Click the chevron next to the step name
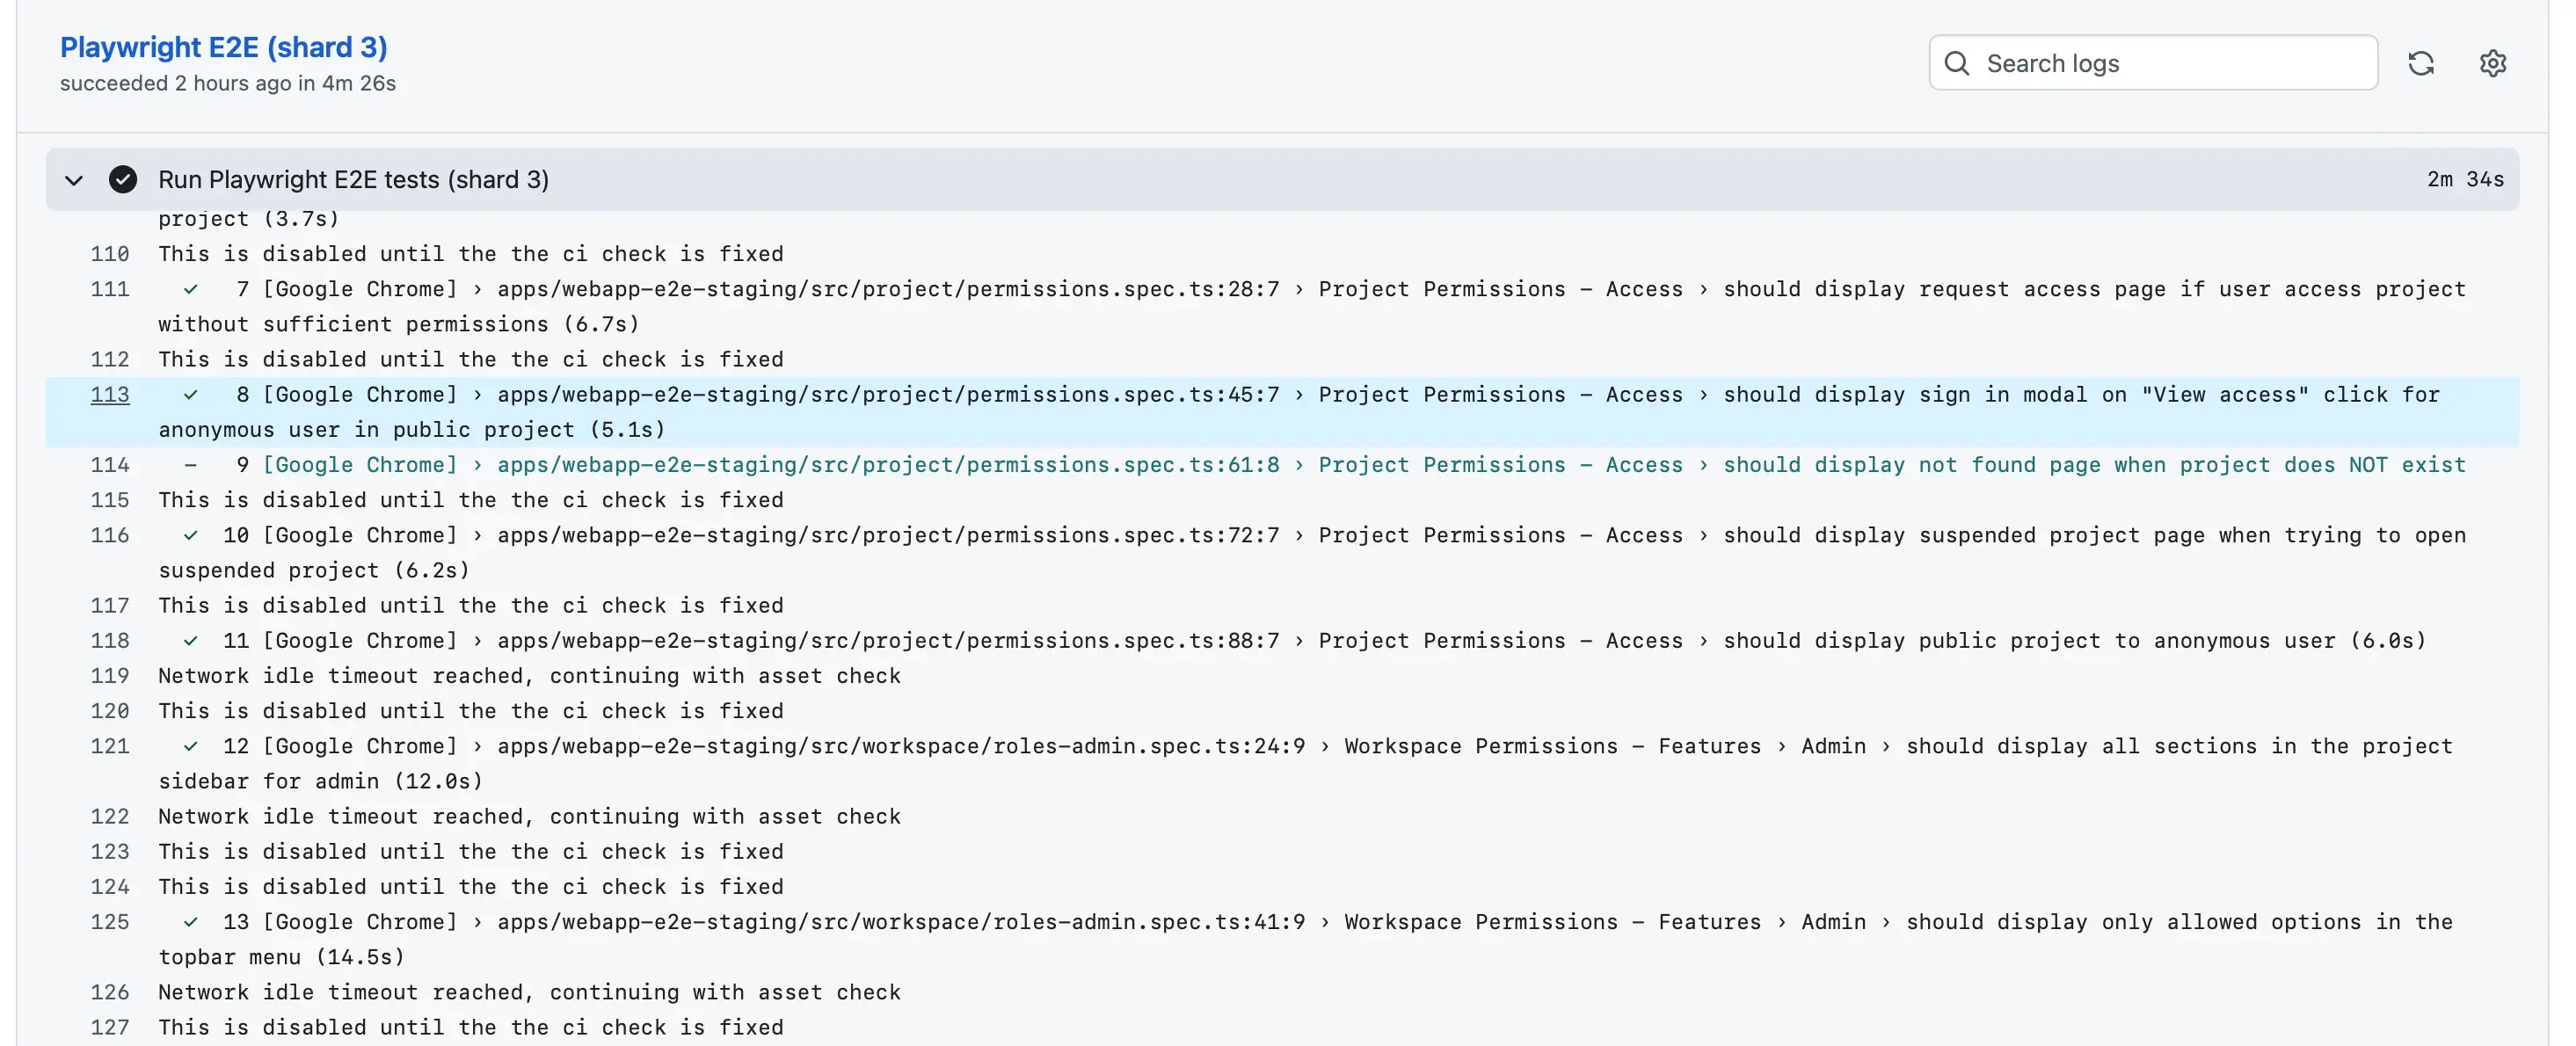2576x1046 pixels. [x=74, y=180]
